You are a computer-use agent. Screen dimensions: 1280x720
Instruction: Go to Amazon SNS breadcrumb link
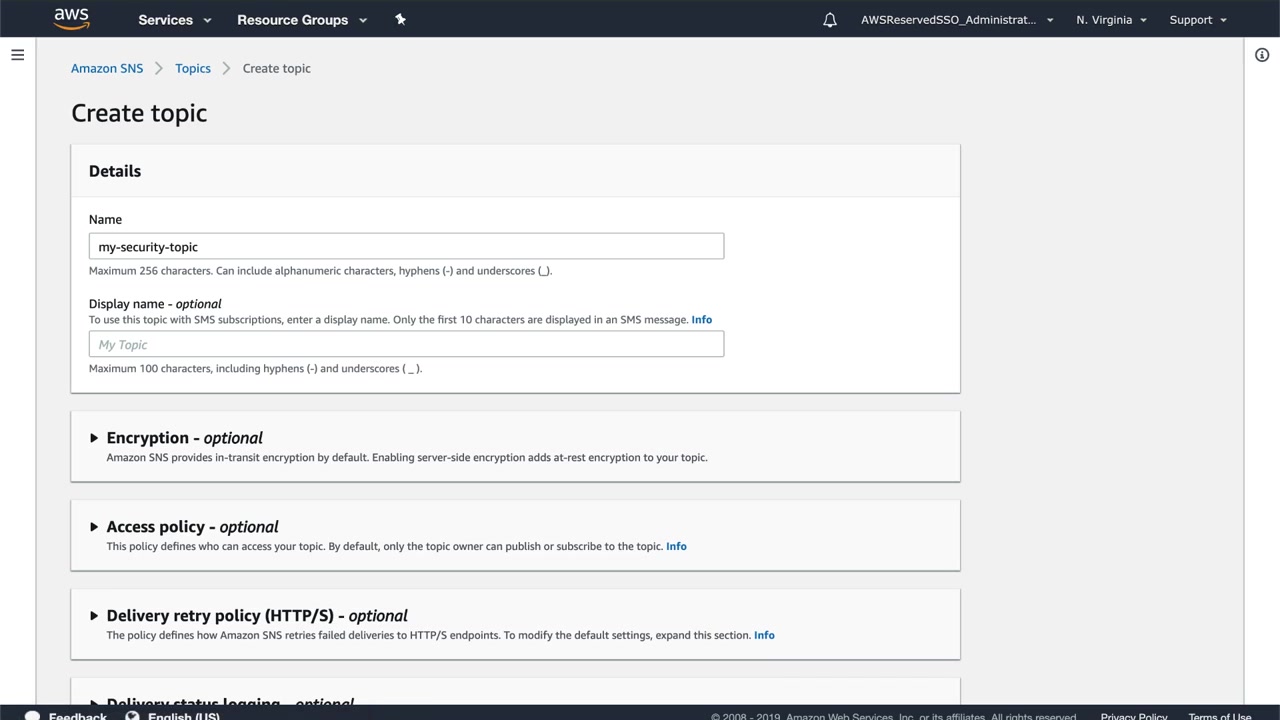click(x=107, y=68)
